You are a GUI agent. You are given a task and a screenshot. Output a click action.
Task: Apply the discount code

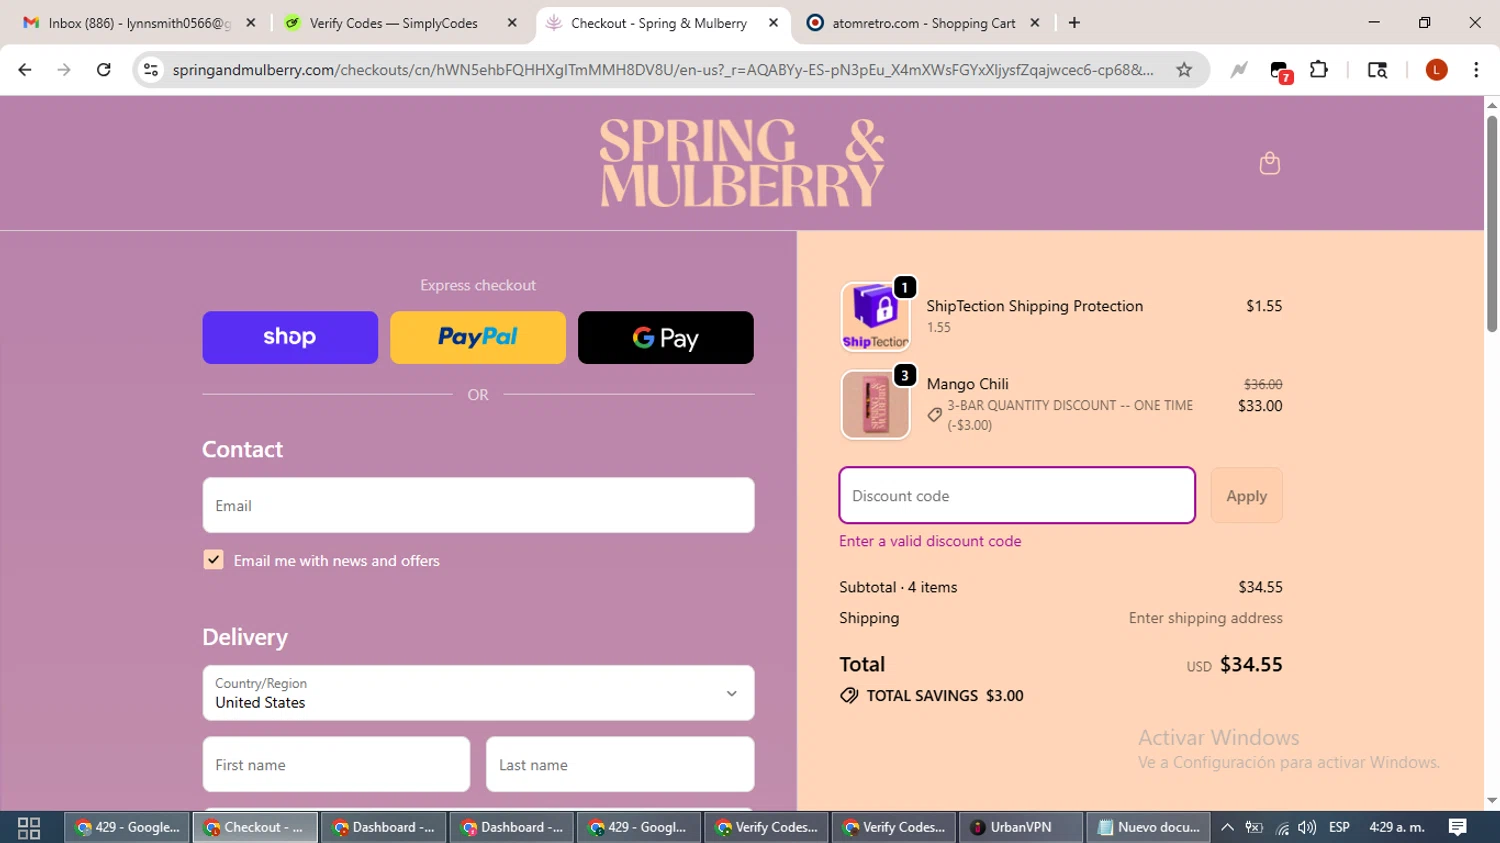1246,495
